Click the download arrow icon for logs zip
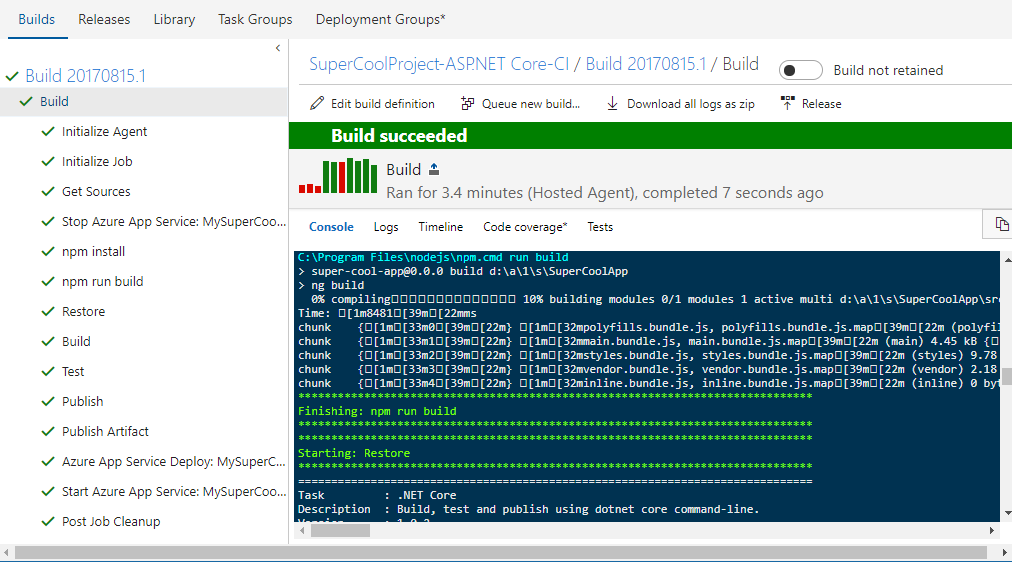 [612, 103]
